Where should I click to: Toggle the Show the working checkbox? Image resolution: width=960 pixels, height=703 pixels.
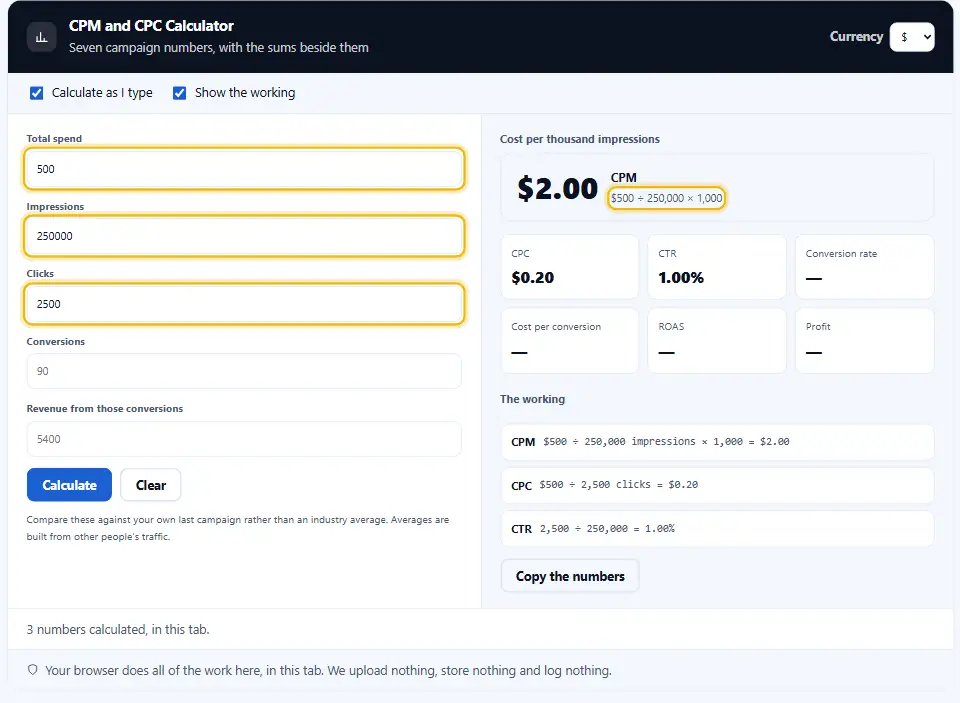179,93
